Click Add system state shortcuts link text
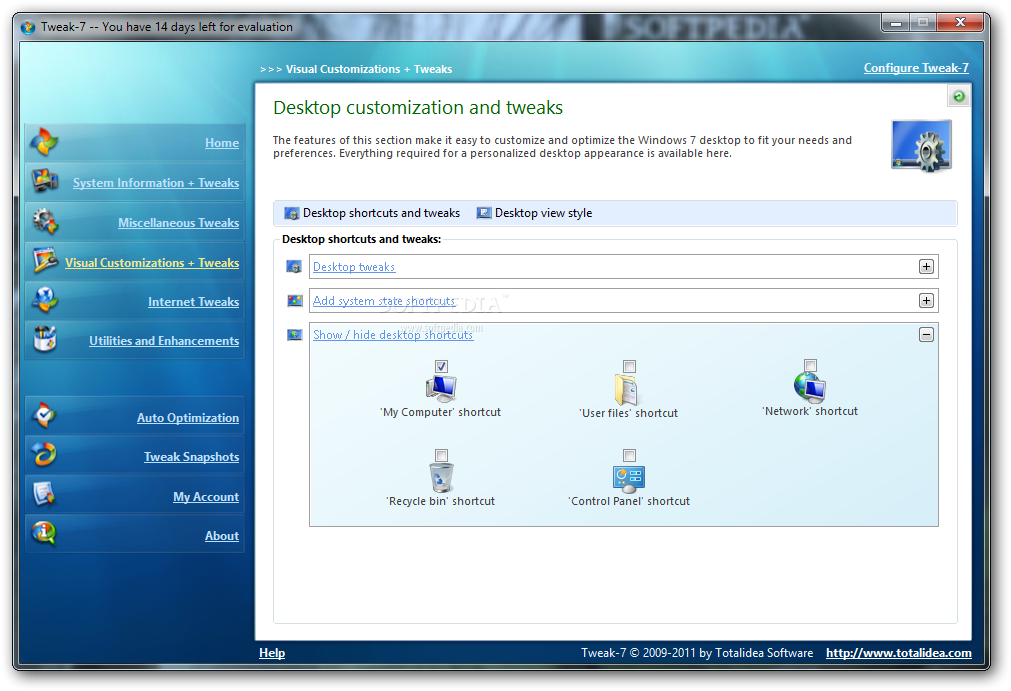 [384, 301]
